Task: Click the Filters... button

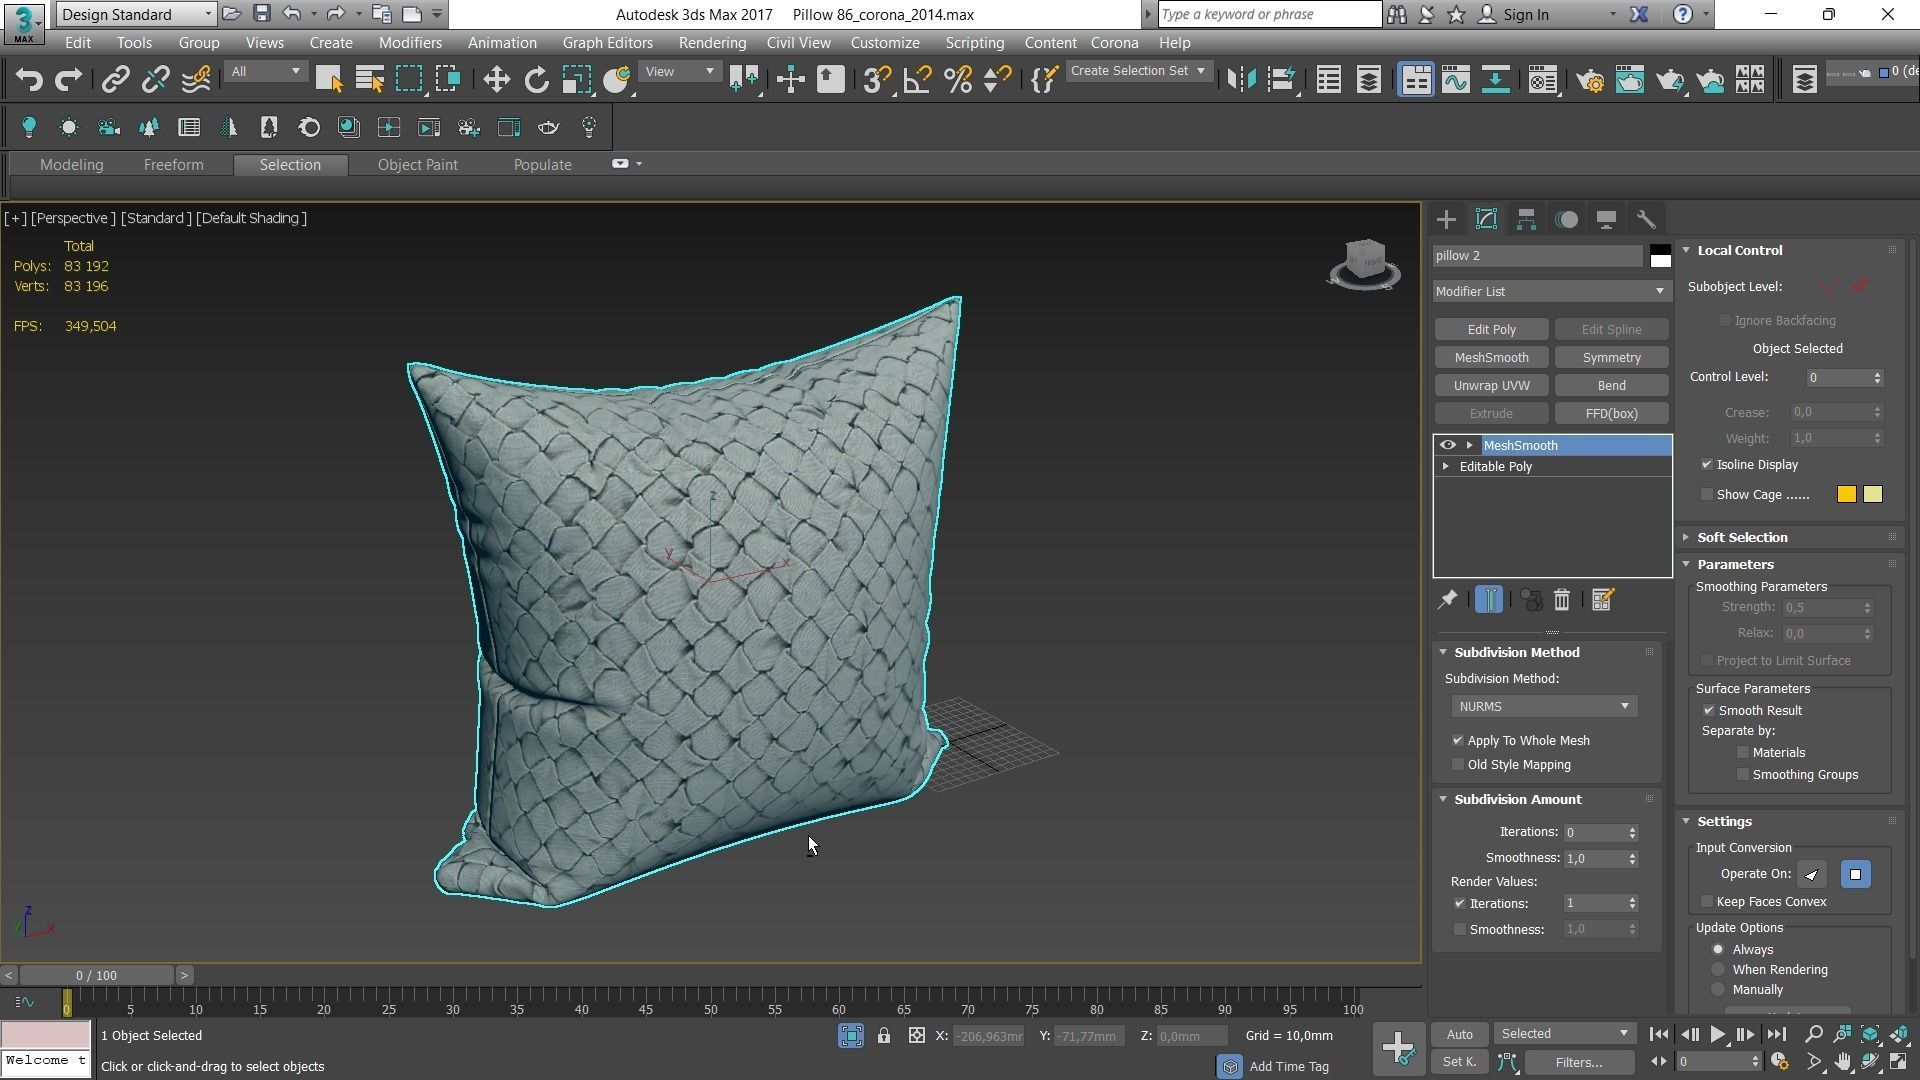Action: click(1578, 1063)
